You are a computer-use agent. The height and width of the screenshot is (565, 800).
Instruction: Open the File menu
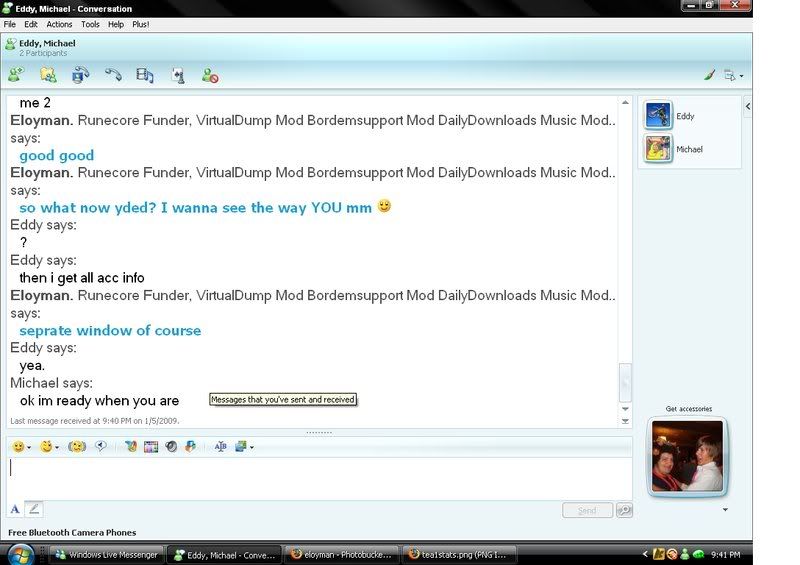10,24
